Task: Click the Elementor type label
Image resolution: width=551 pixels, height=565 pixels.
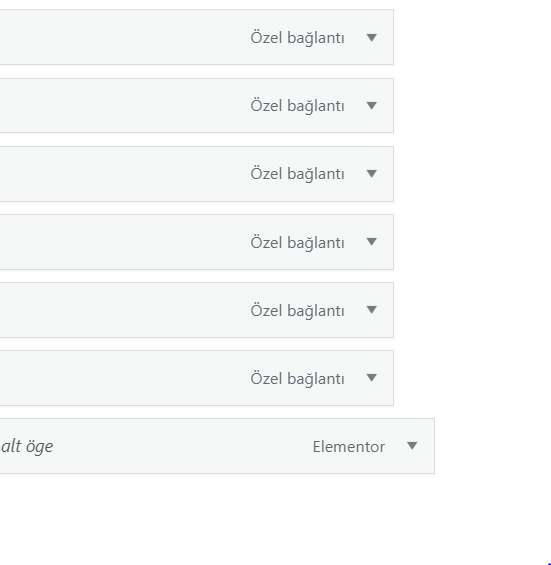Action: tap(348, 447)
